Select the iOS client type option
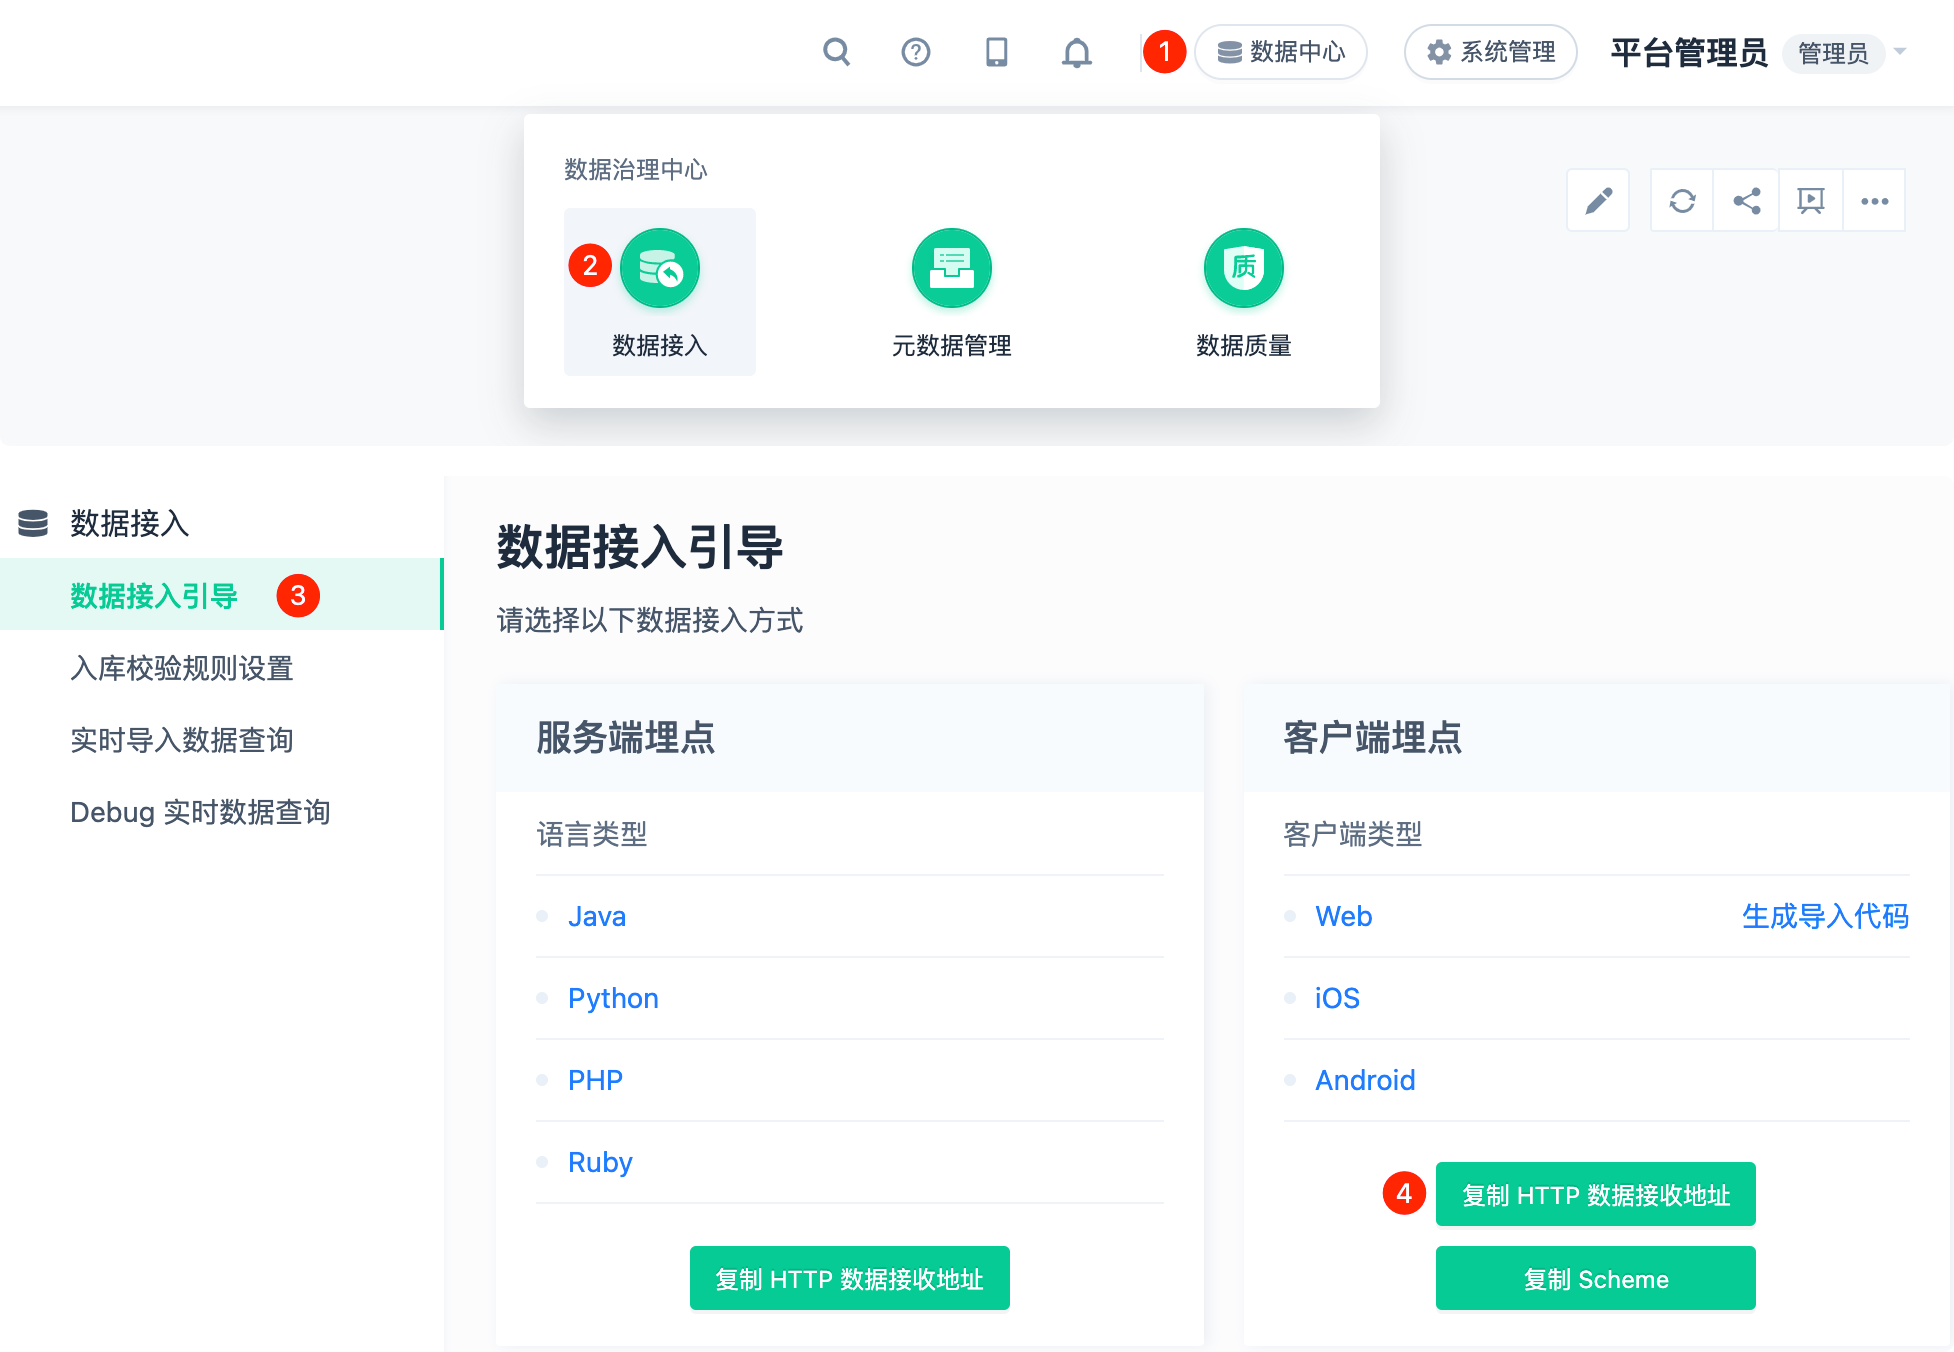The width and height of the screenshot is (1954, 1352). pyautogui.click(x=1337, y=998)
